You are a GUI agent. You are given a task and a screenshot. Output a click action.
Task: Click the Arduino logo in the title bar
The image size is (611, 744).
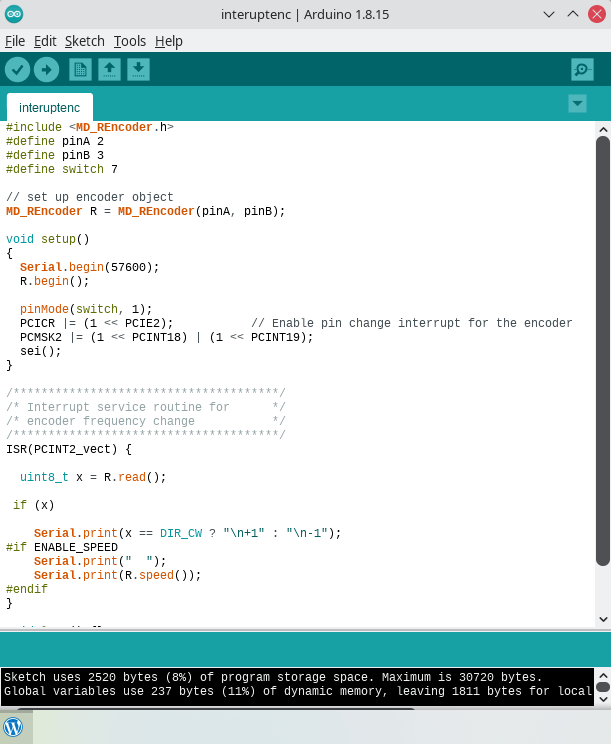click(14, 14)
